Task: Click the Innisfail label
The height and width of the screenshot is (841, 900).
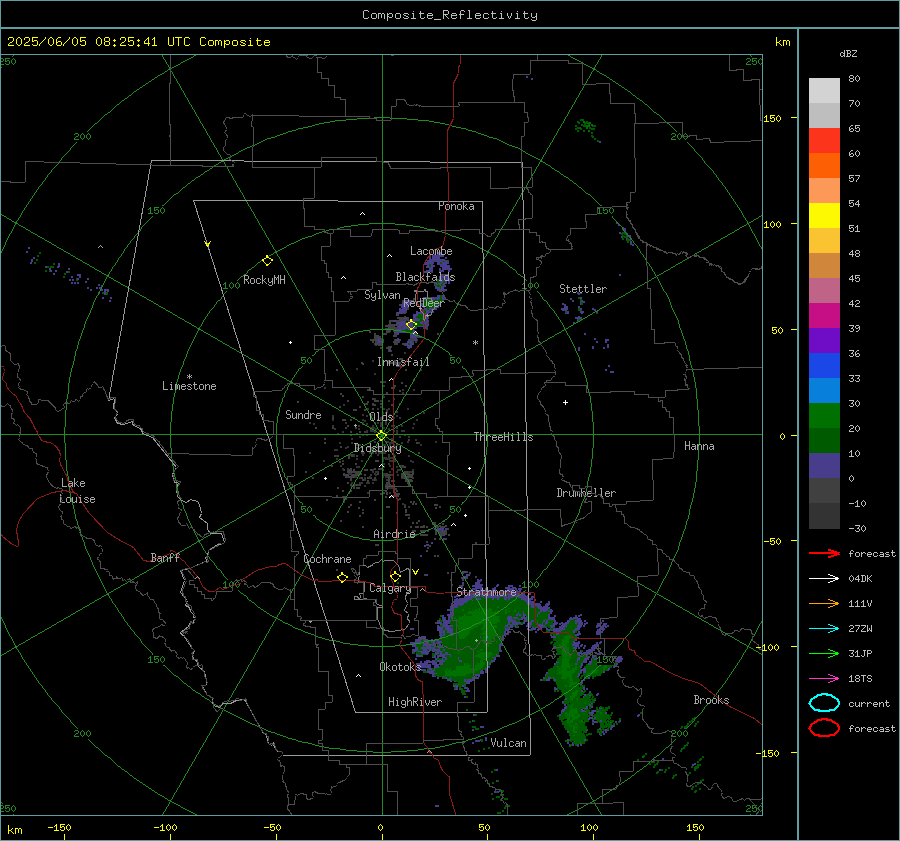Action: coord(403,362)
